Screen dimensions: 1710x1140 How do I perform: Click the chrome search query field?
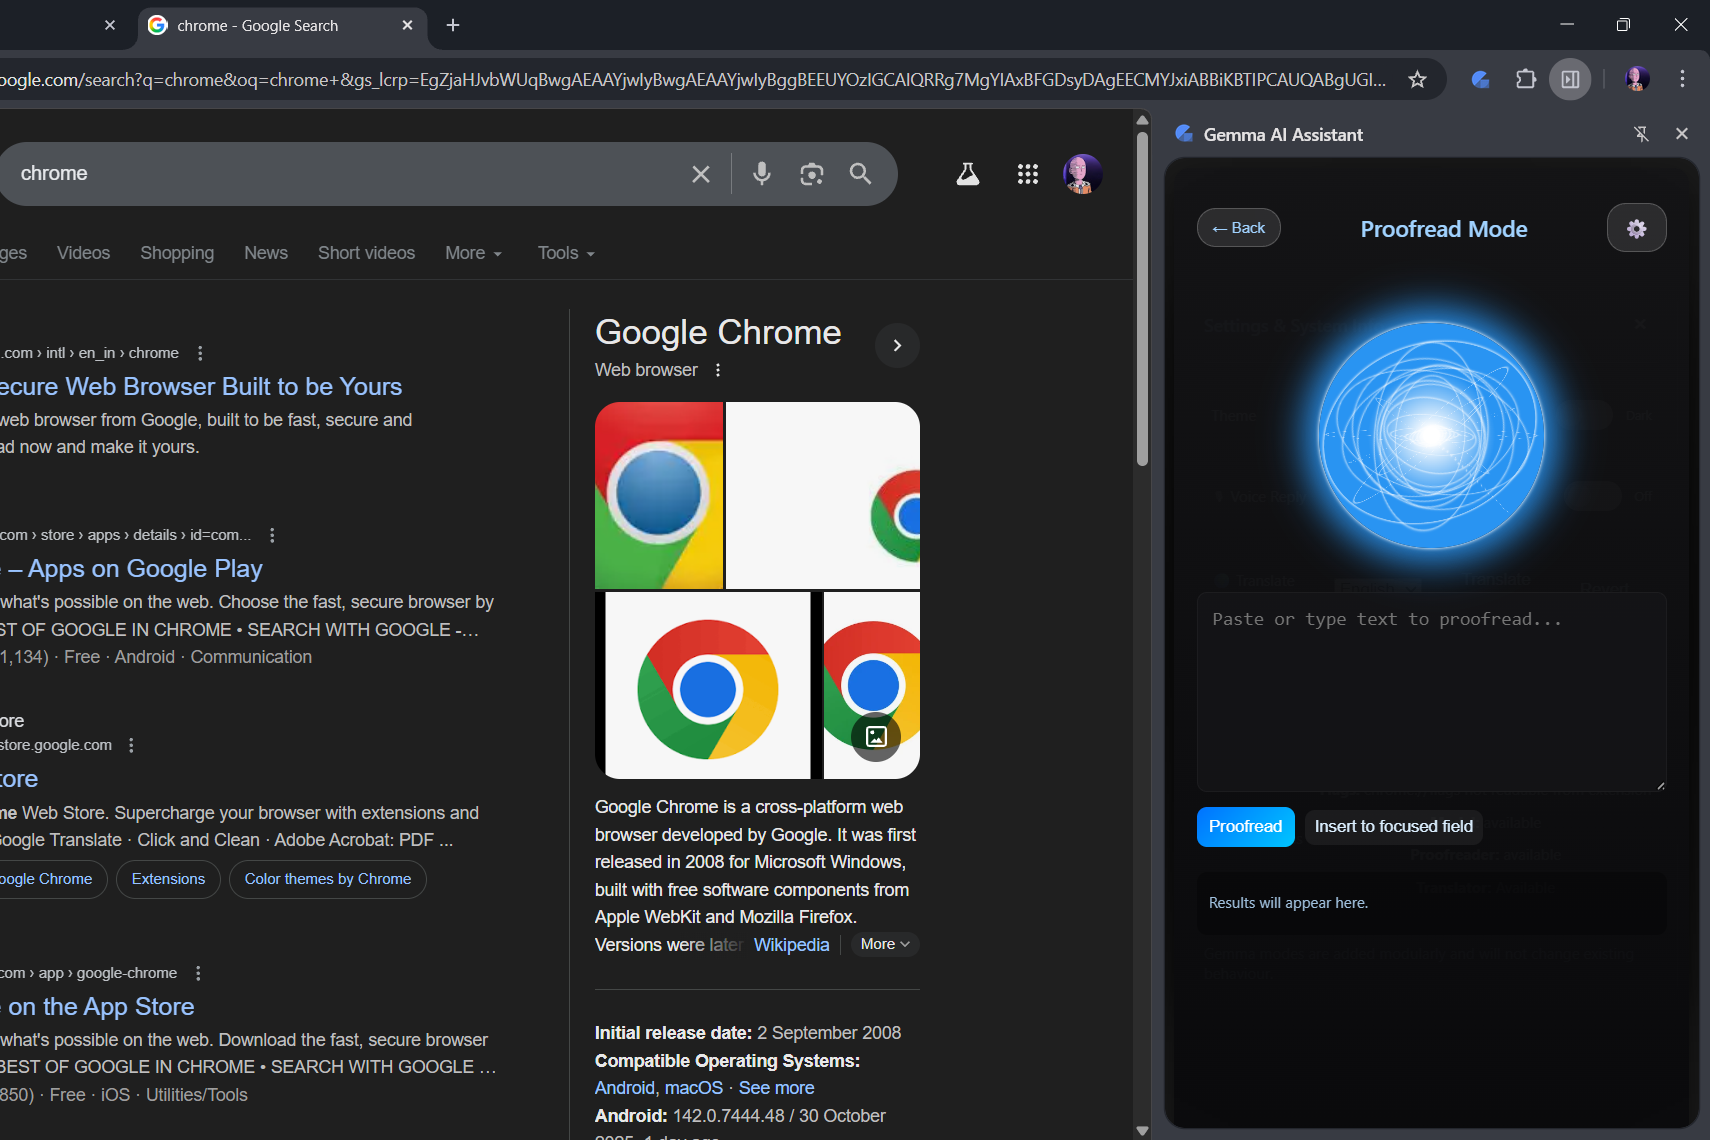pos(340,174)
